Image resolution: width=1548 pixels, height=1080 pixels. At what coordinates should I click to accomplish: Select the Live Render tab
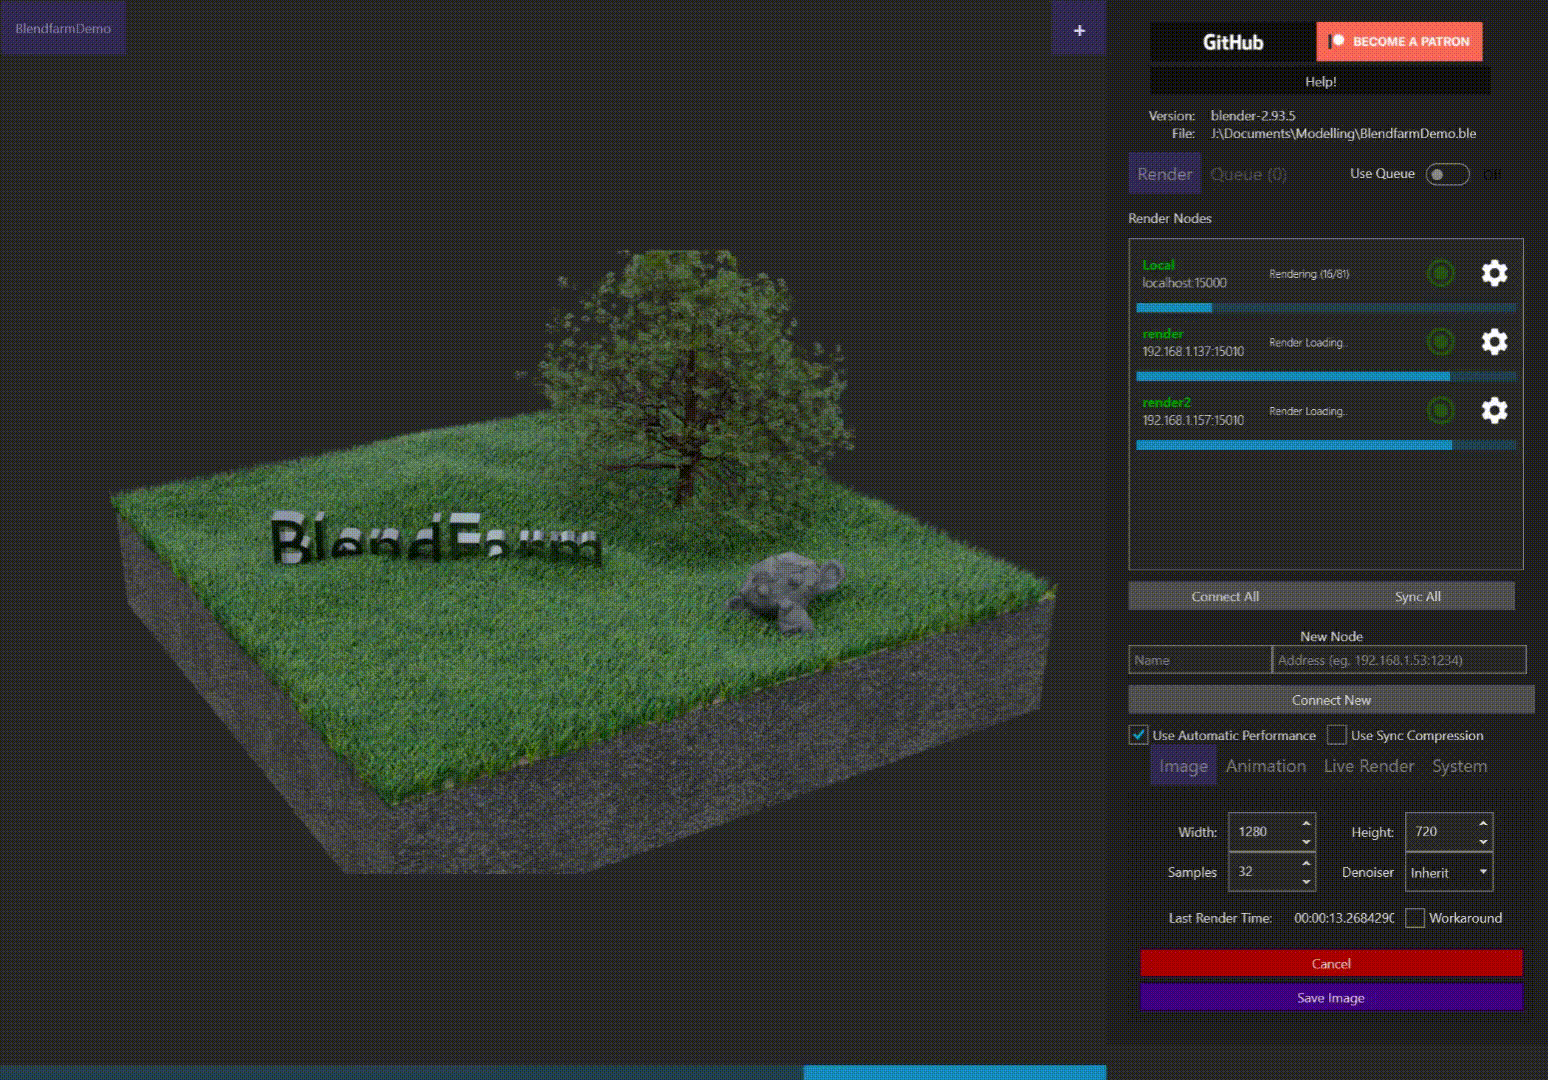coord(1369,766)
